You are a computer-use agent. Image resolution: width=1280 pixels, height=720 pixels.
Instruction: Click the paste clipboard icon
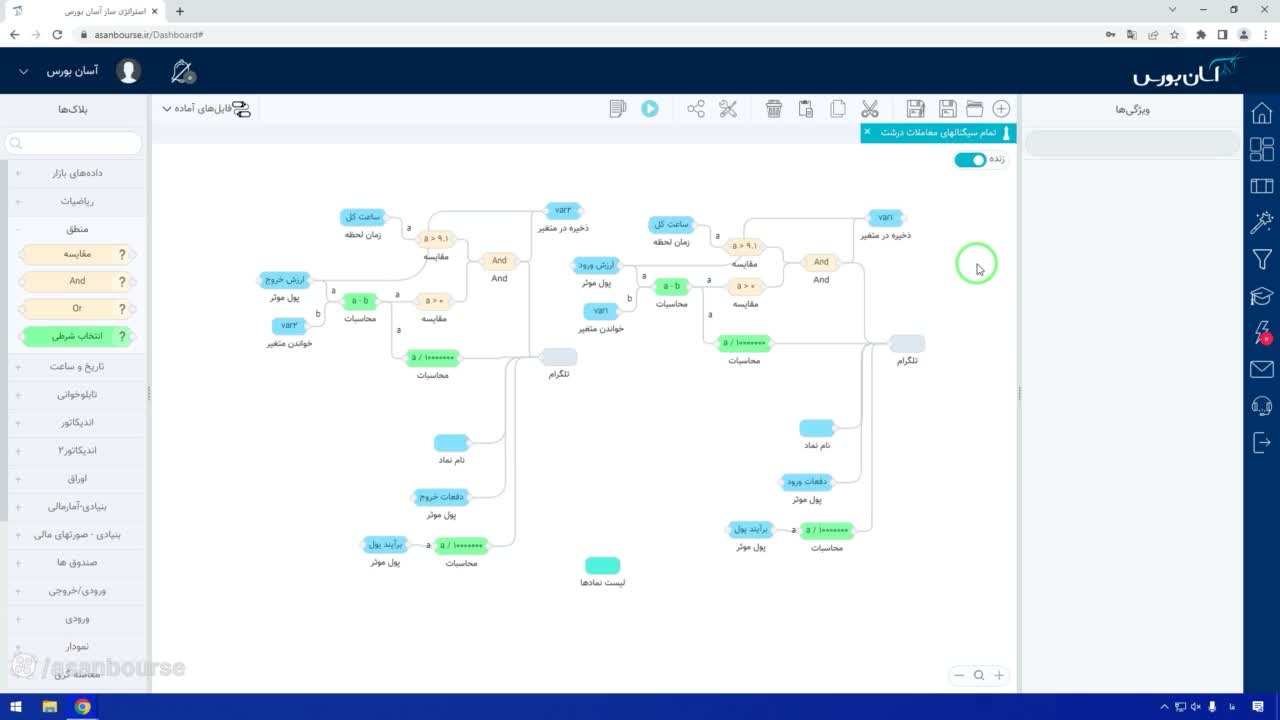point(806,109)
